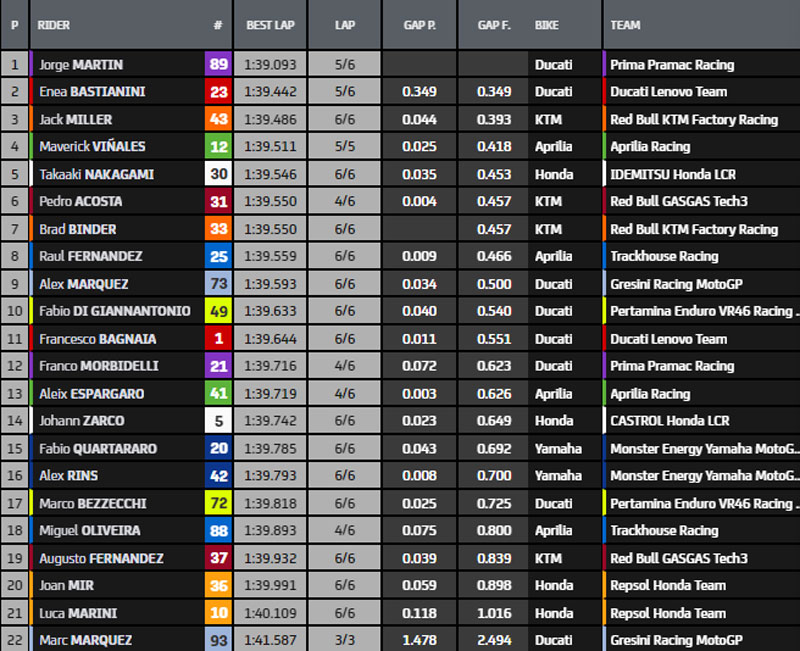
Task: Select Fabio QUARTARARO's rider name
Action: [x=98, y=449]
